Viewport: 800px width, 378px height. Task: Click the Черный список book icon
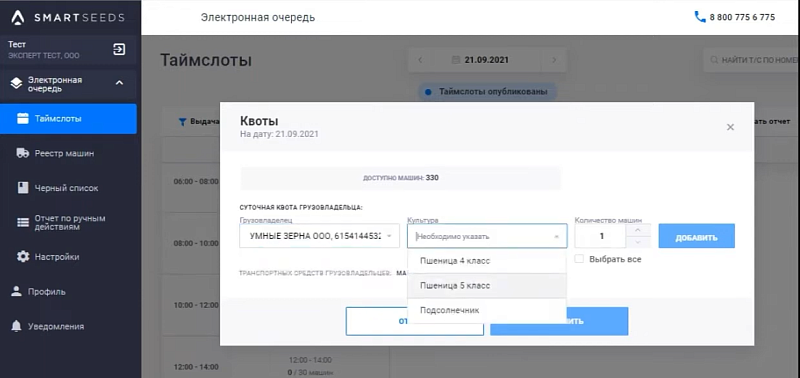pyautogui.click(x=22, y=188)
